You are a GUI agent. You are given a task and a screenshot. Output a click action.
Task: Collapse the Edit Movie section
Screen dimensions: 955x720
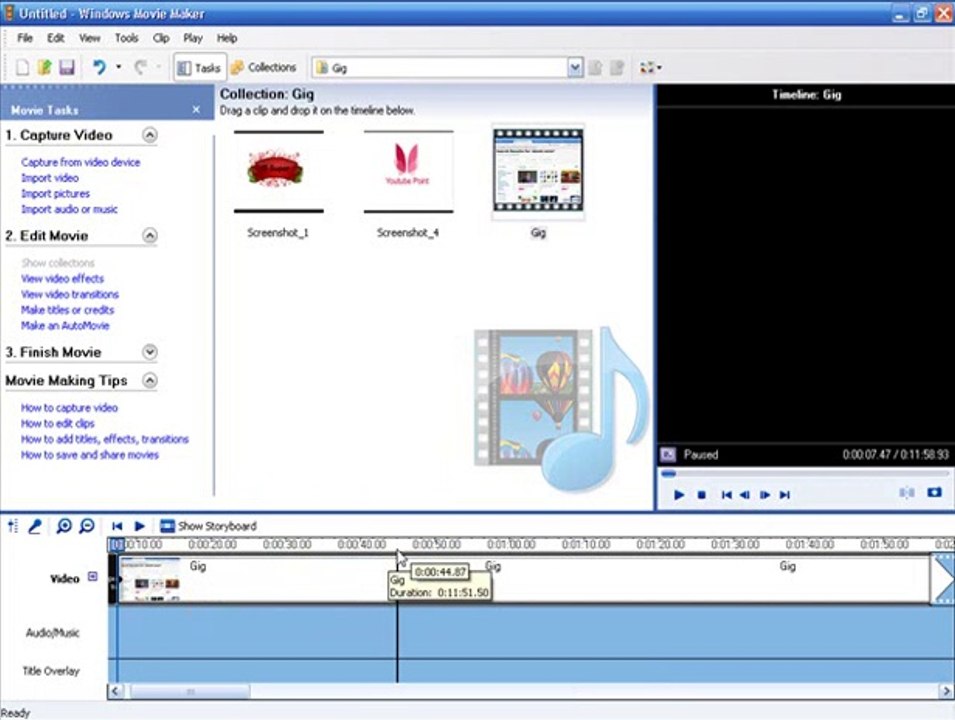coord(150,235)
